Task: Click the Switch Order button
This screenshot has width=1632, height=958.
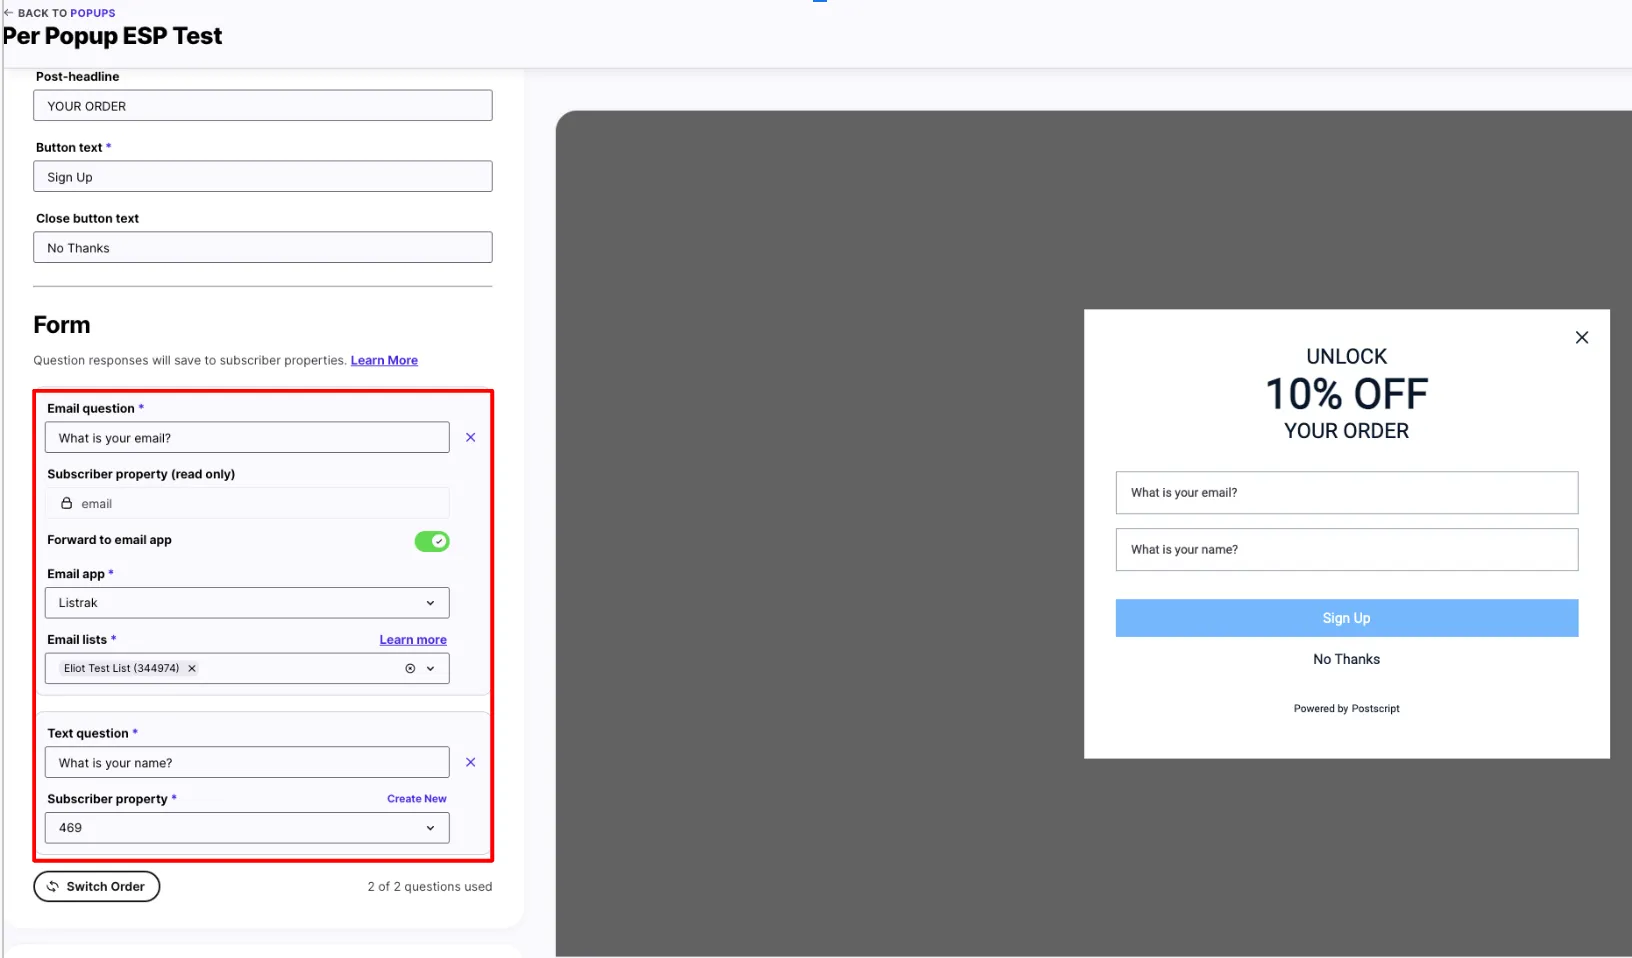Action: tap(96, 886)
